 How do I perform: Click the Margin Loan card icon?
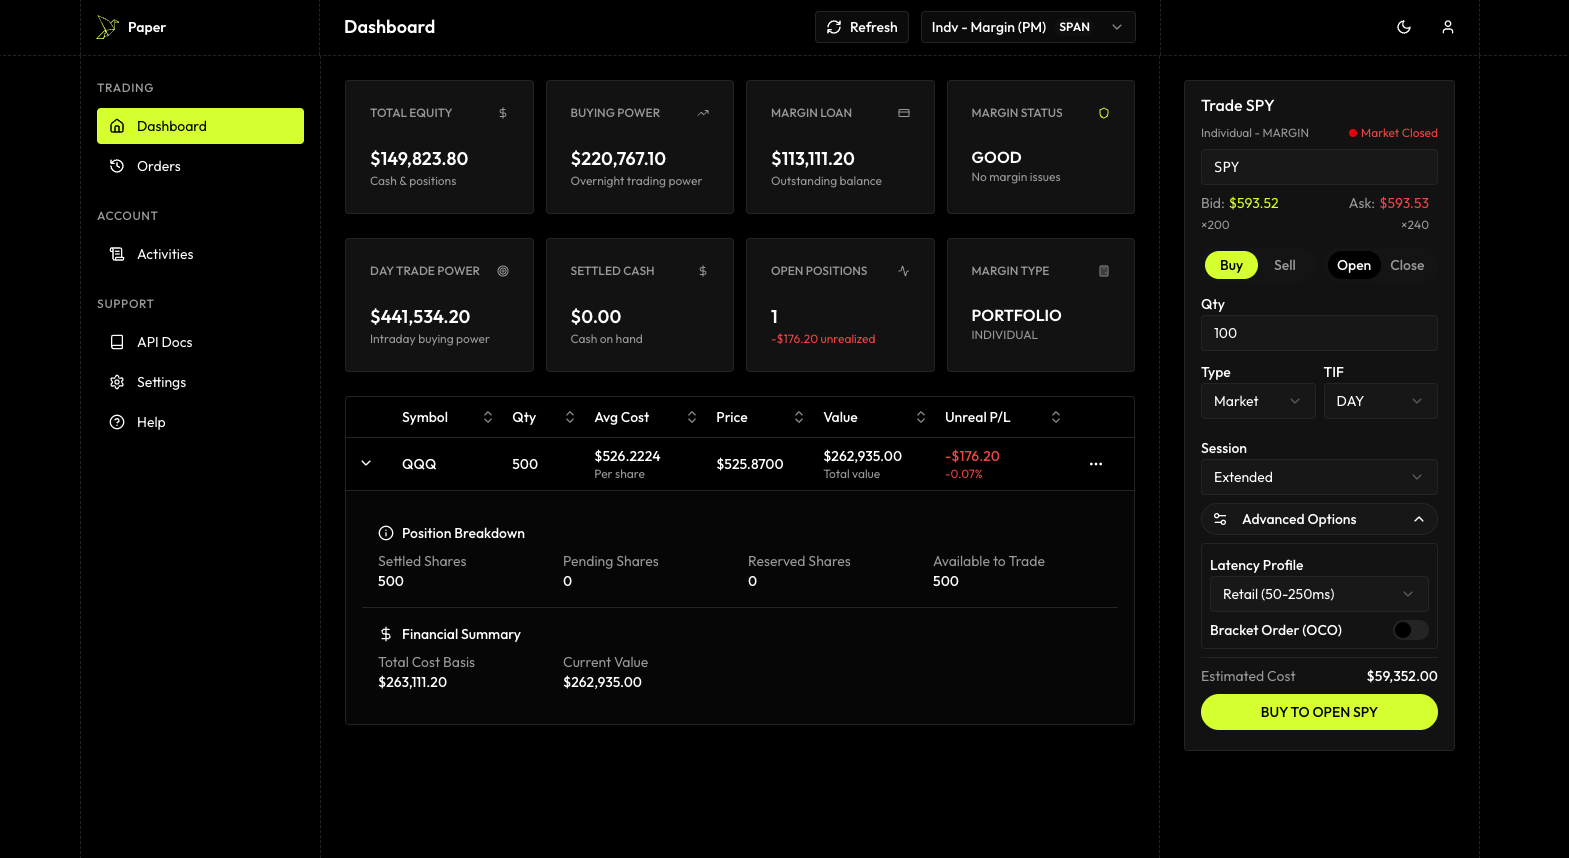904,113
